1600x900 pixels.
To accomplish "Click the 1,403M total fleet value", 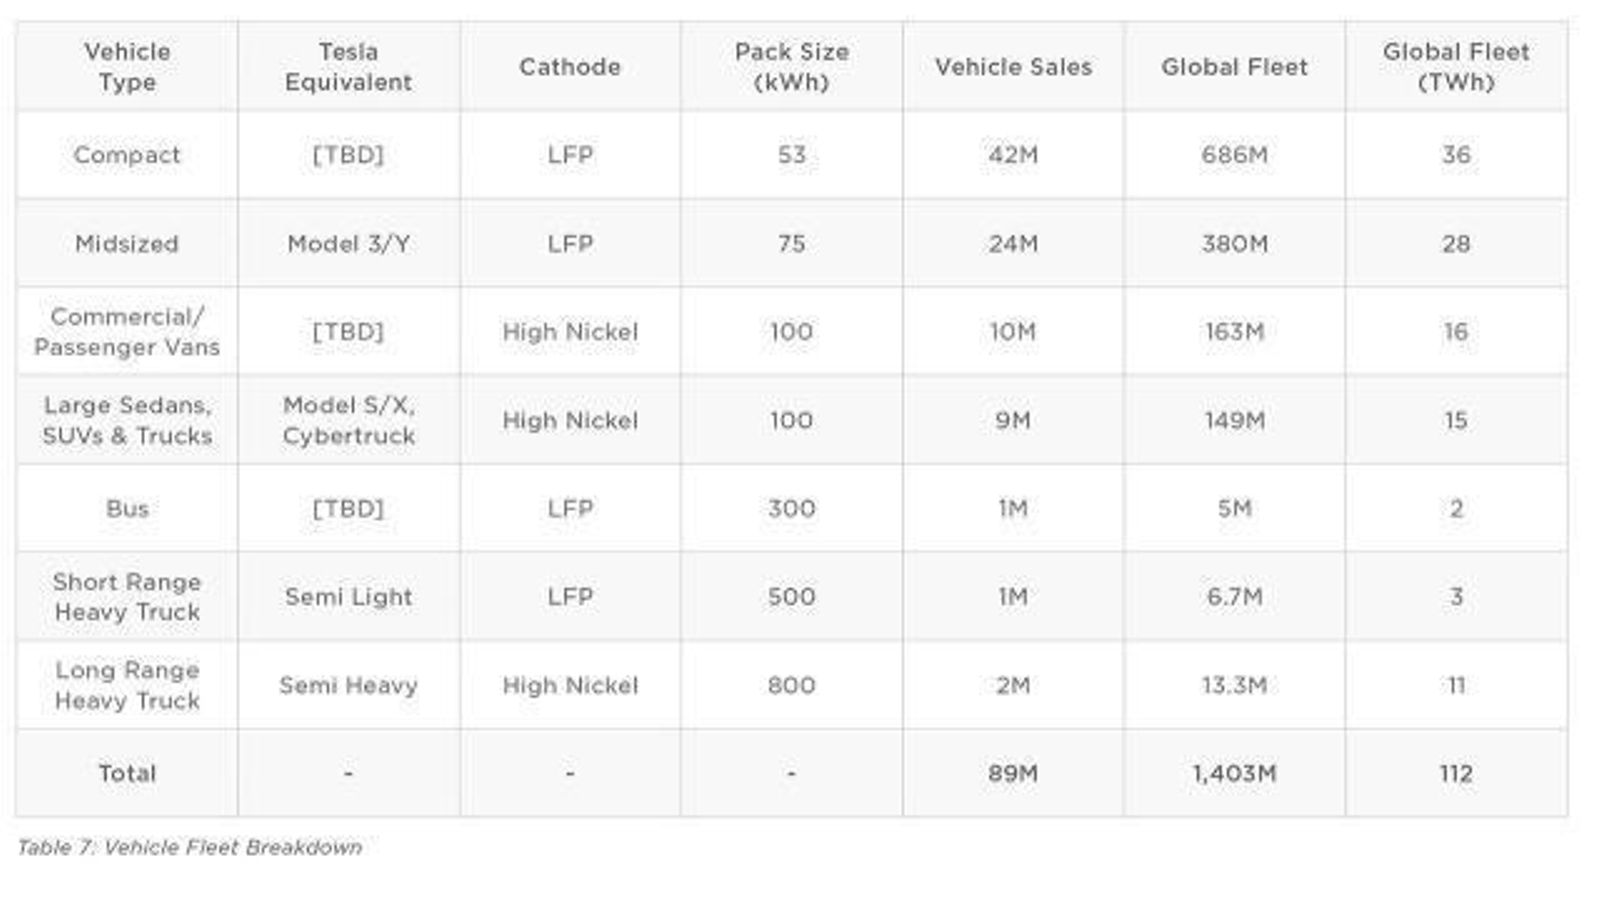I will 1234,773.
